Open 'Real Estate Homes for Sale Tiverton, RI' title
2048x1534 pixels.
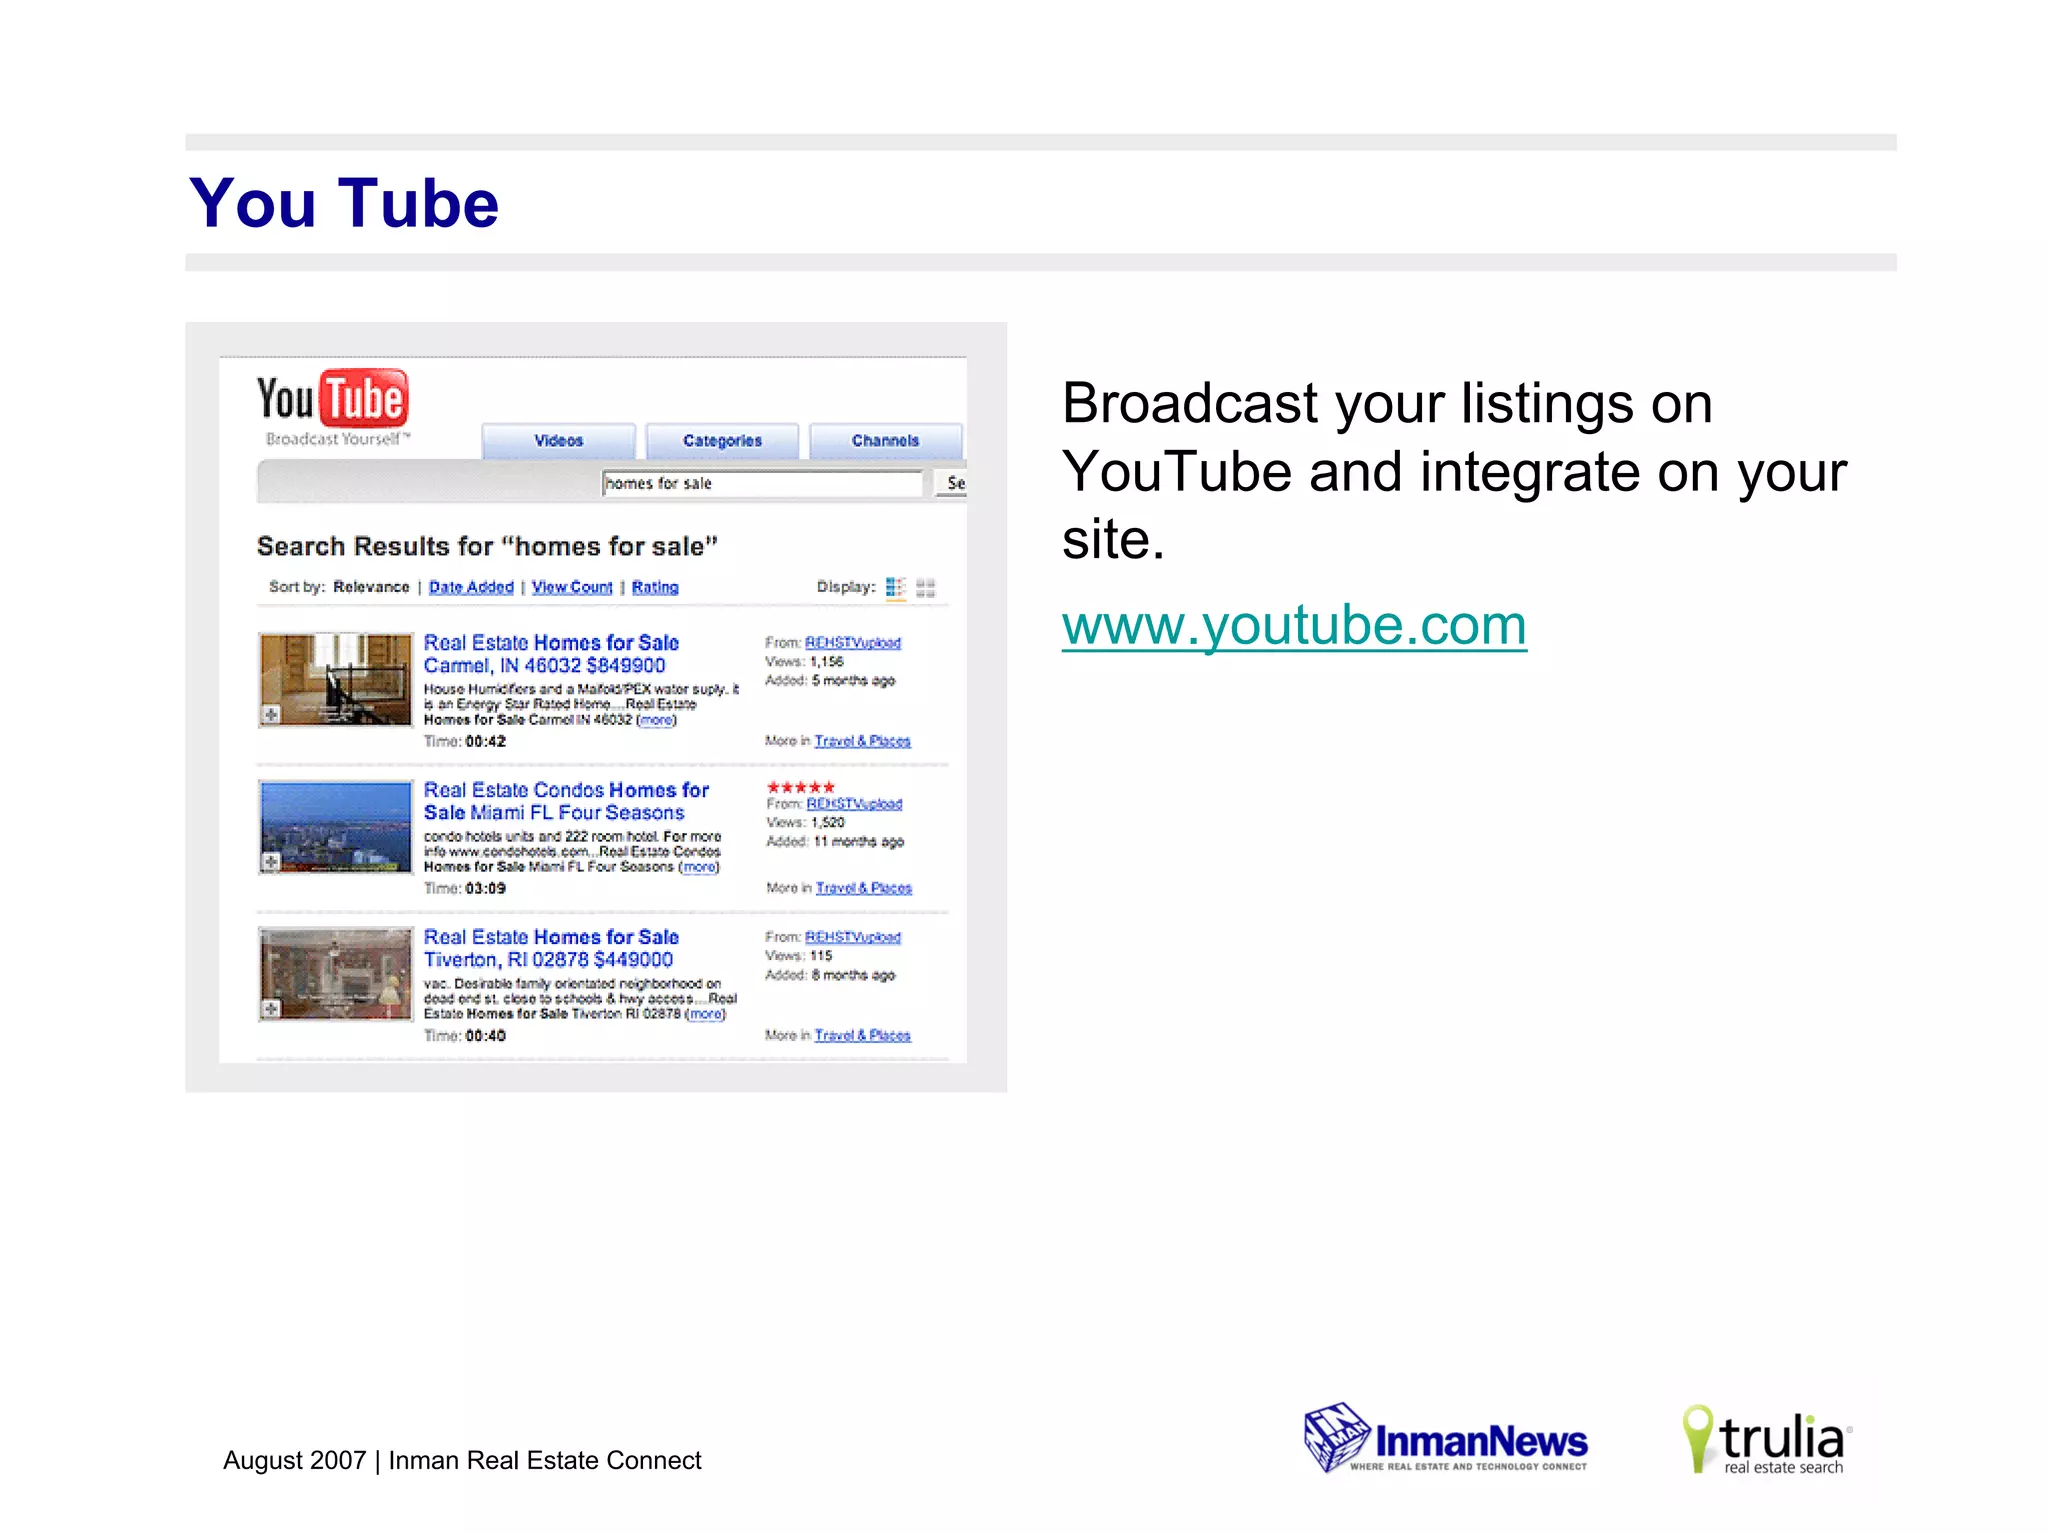[551, 948]
